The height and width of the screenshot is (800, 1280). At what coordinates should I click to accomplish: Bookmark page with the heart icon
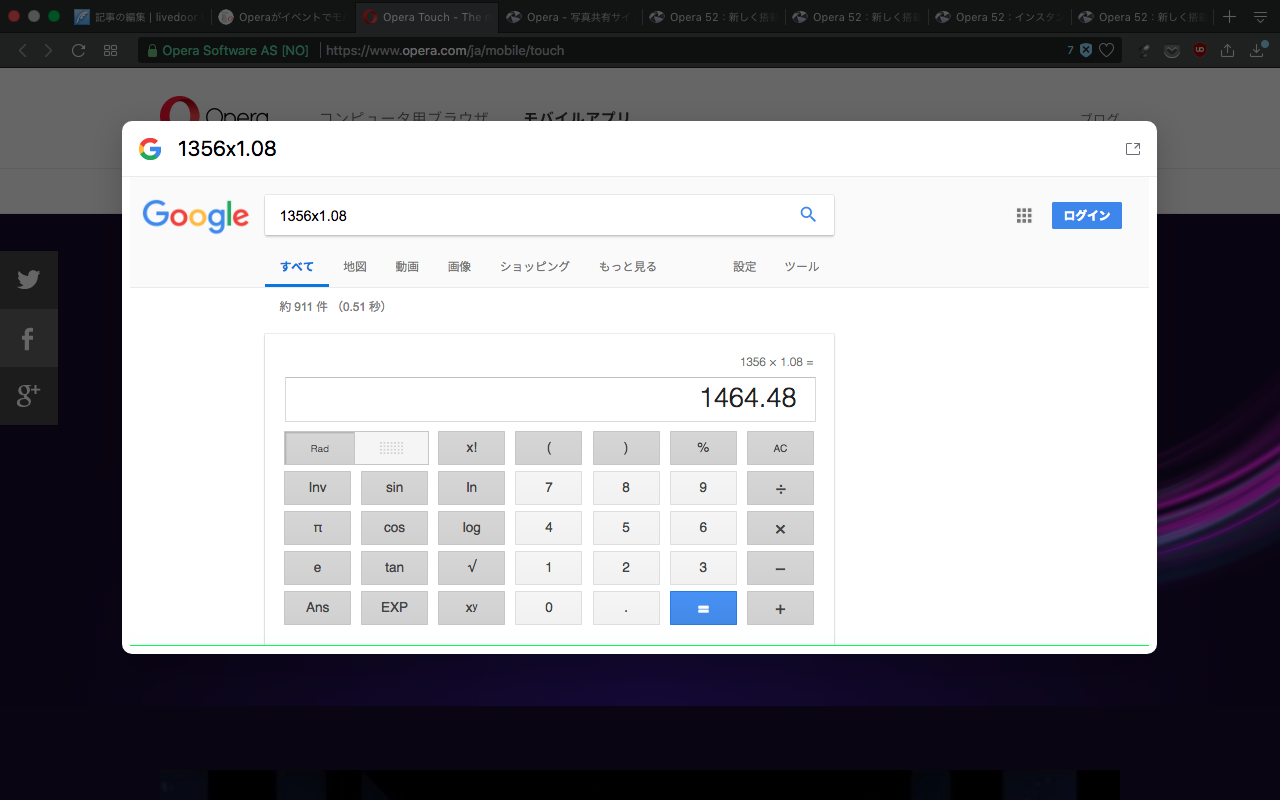[x=1107, y=50]
